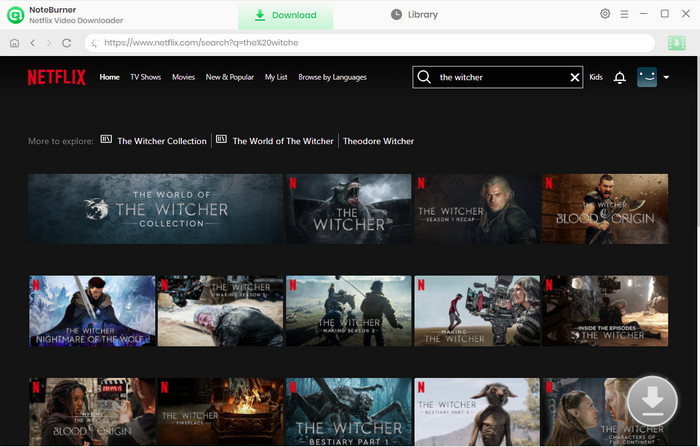Open The Witcher Bestiary Part 1 thumbnail
The height and width of the screenshot is (447, 700).
pos(349,412)
